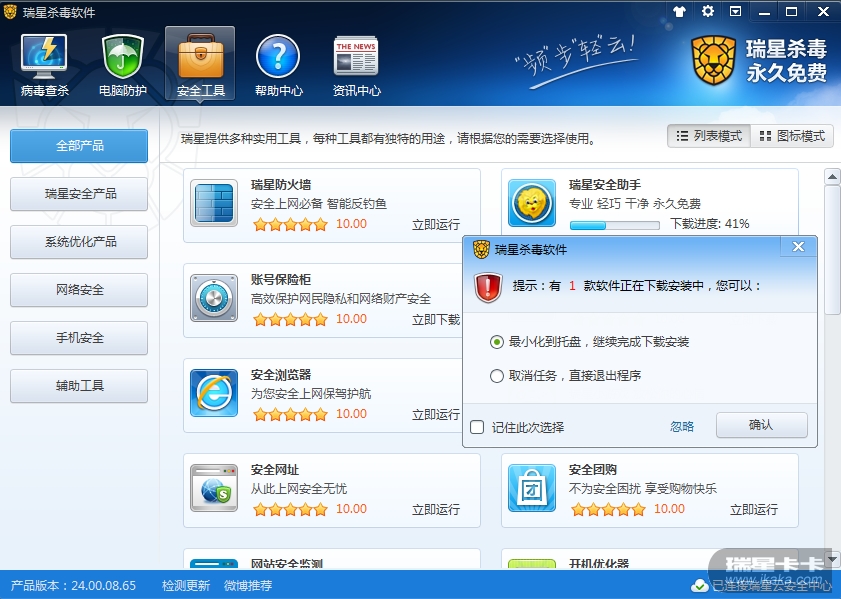Click the 高效保护网民隐私和网络财产安全 description
The height and width of the screenshot is (599, 841).
[341, 299]
